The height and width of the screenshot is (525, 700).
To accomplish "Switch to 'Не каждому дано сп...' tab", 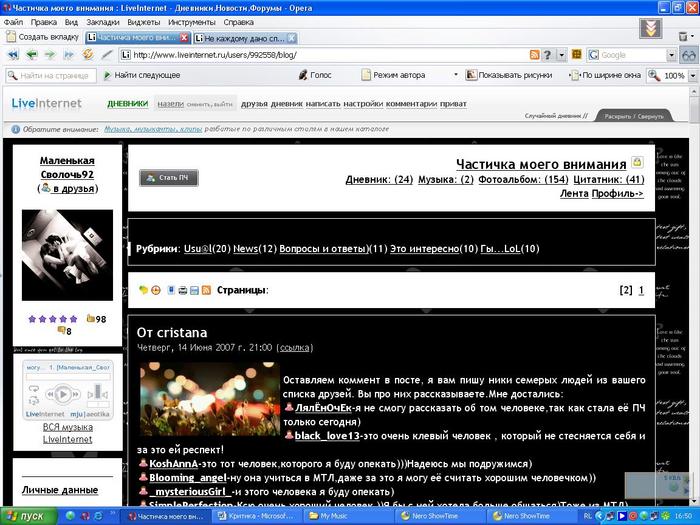I will pyautogui.click(x=245, y=38).
